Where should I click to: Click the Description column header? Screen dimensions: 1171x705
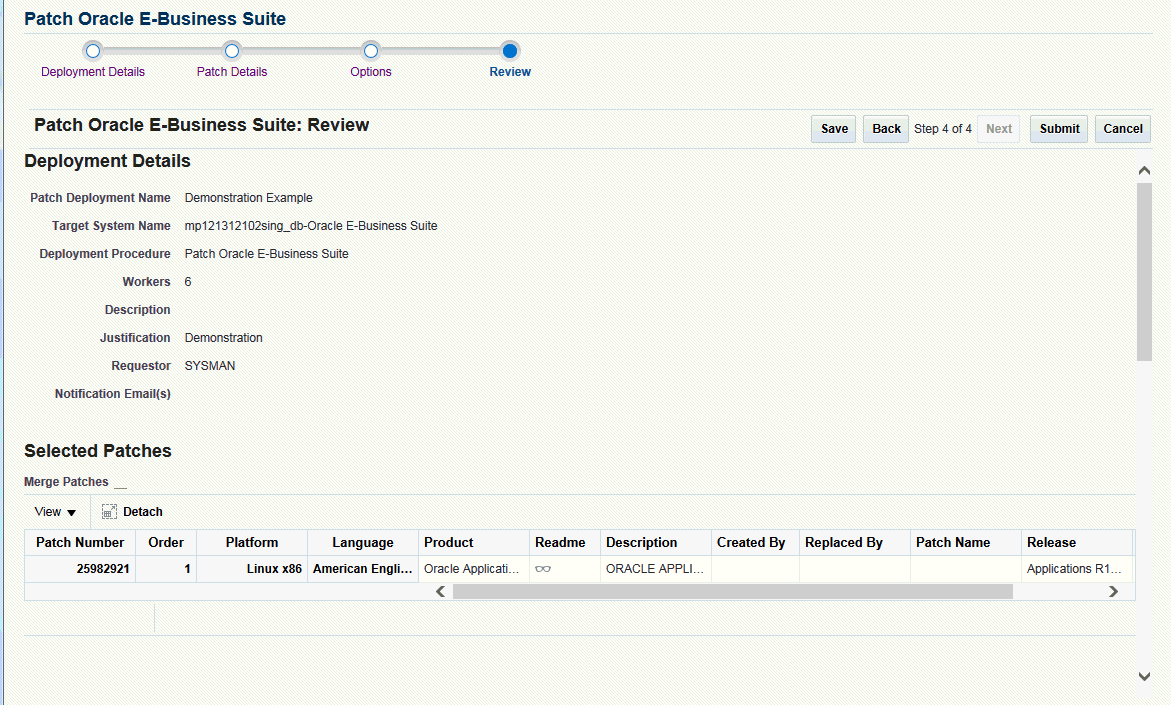coord(656,542)
